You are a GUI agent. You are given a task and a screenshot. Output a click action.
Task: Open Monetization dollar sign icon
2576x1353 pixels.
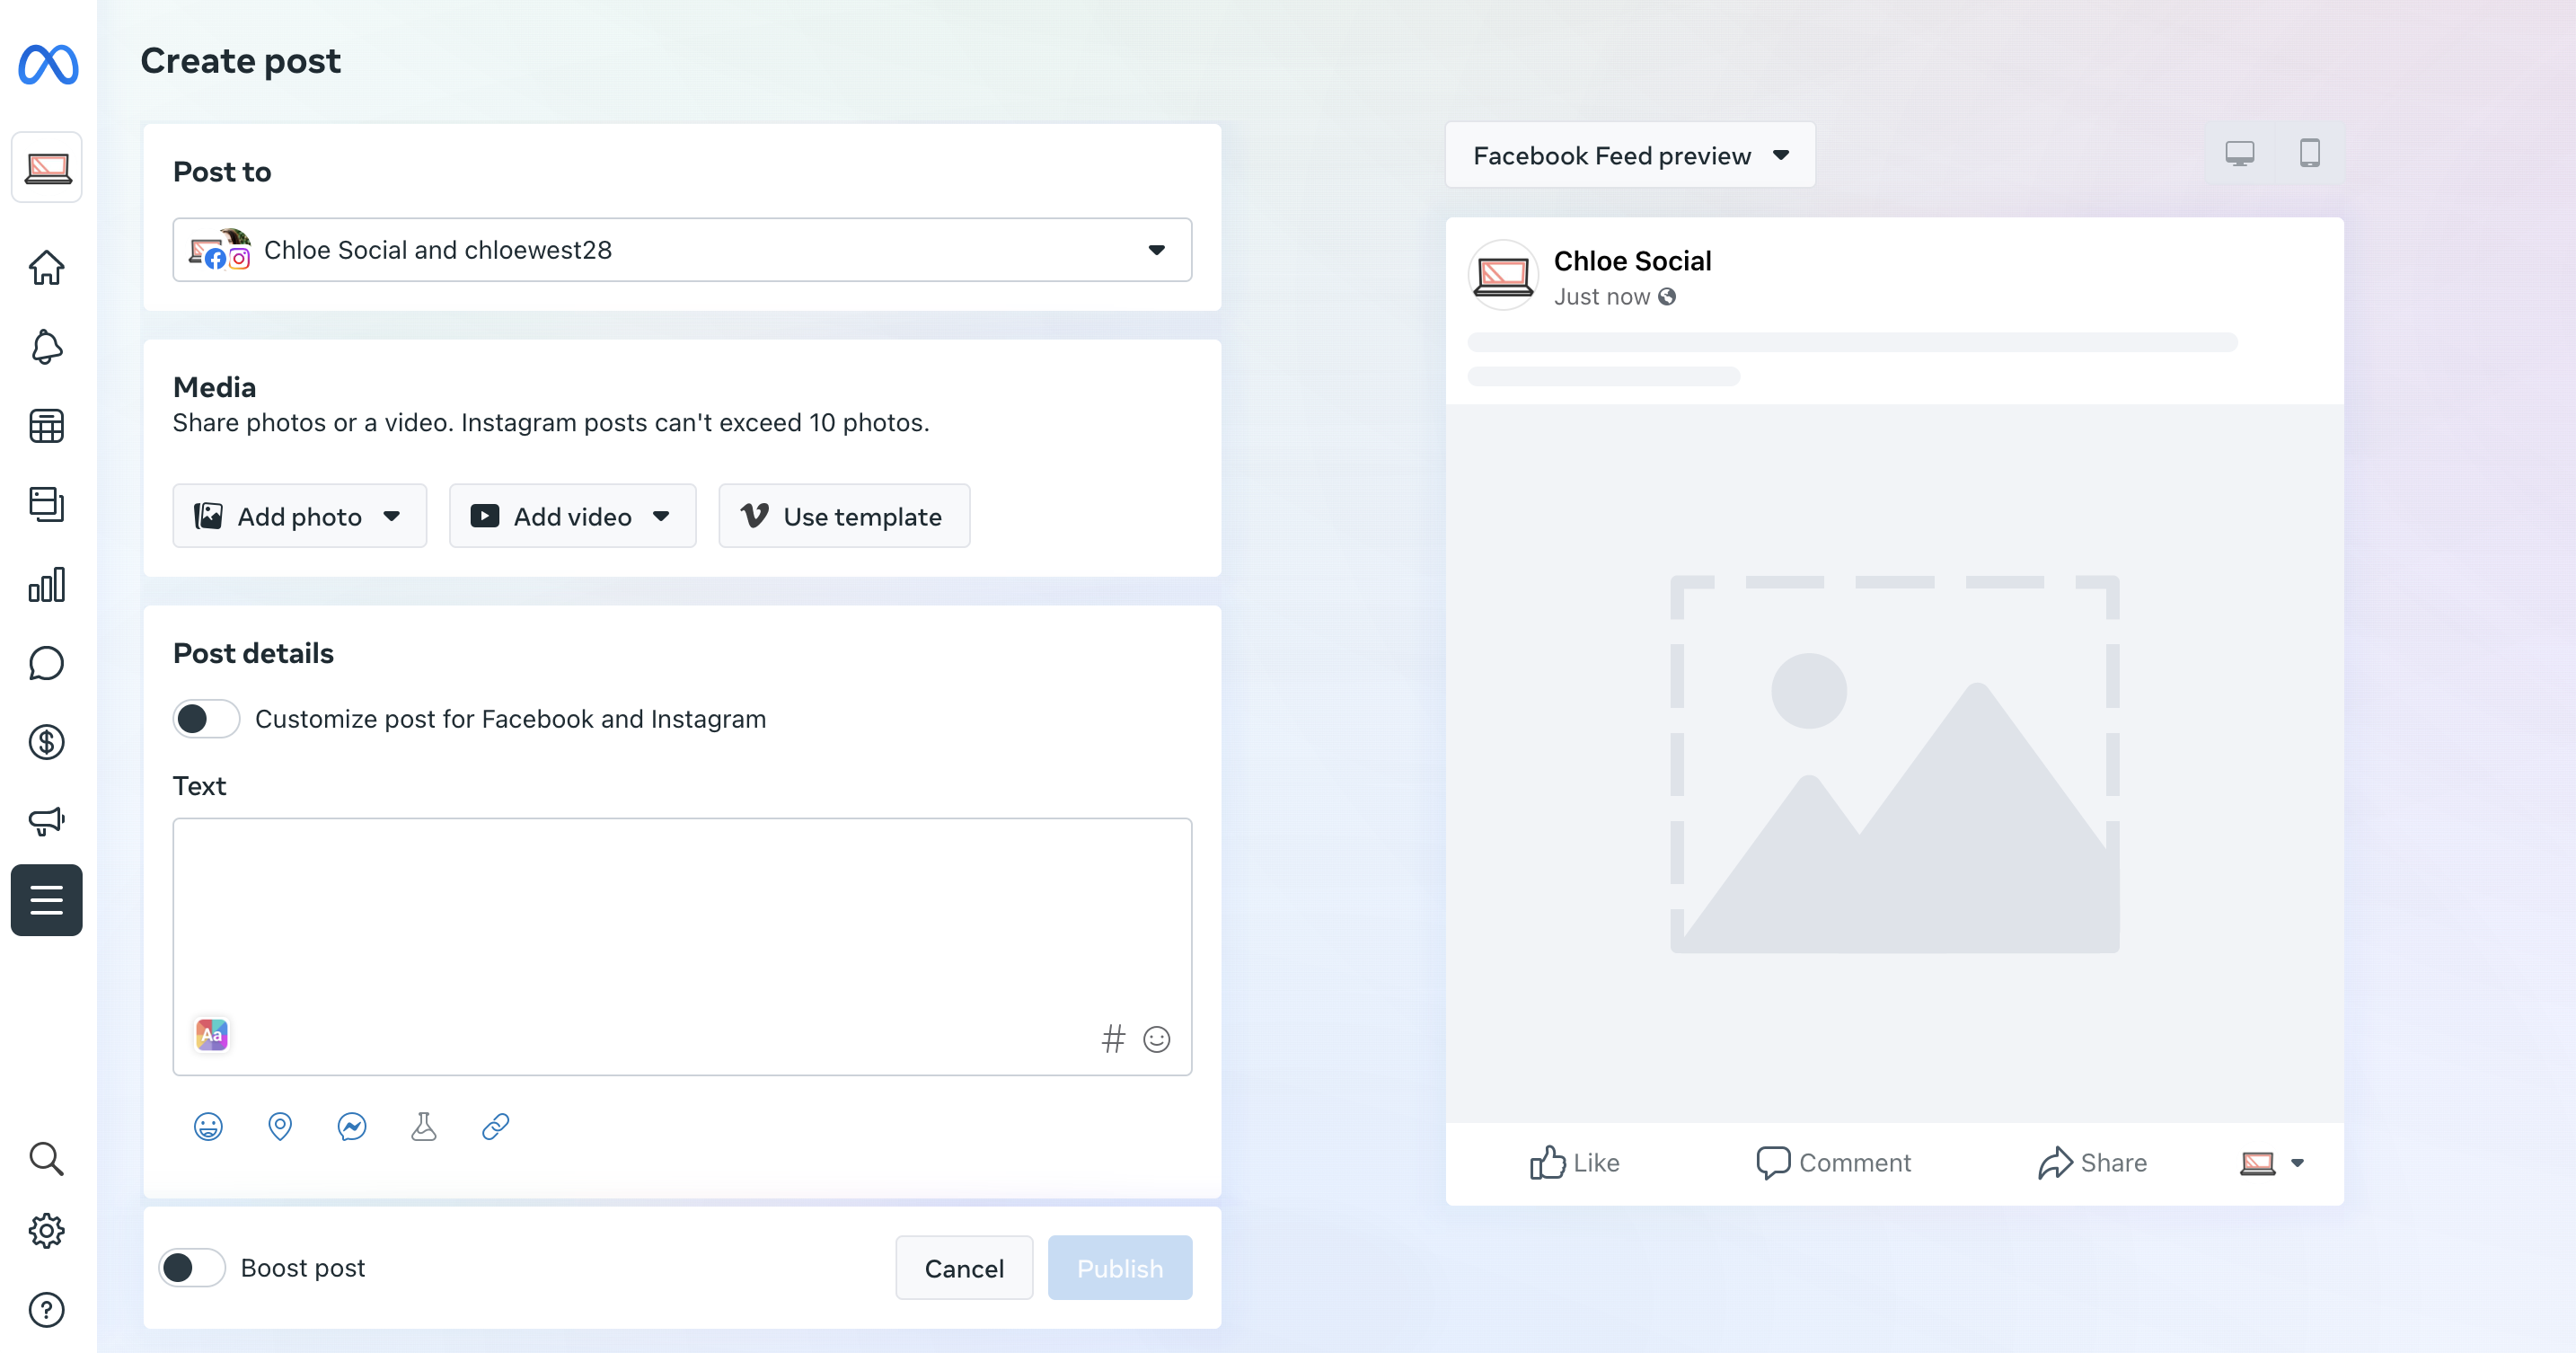46,742
